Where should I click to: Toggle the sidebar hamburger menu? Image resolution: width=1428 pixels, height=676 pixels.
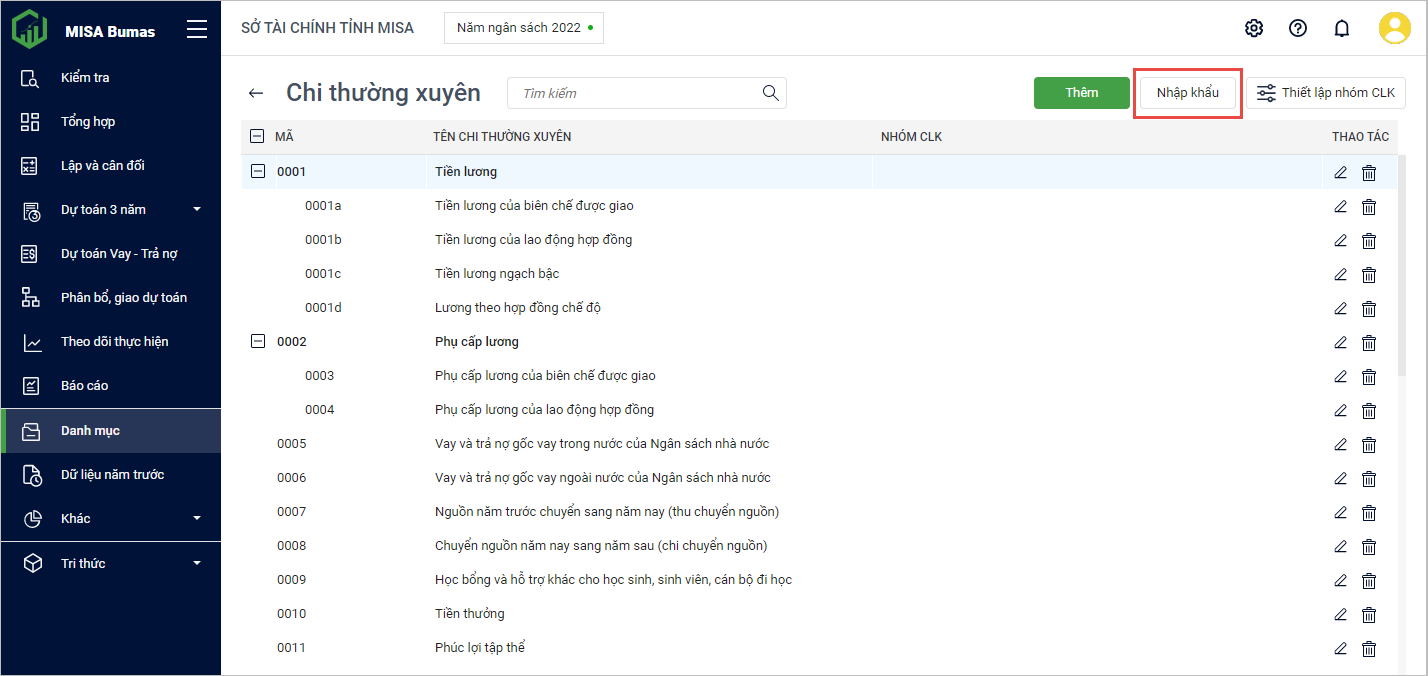[x=197, y=30]
